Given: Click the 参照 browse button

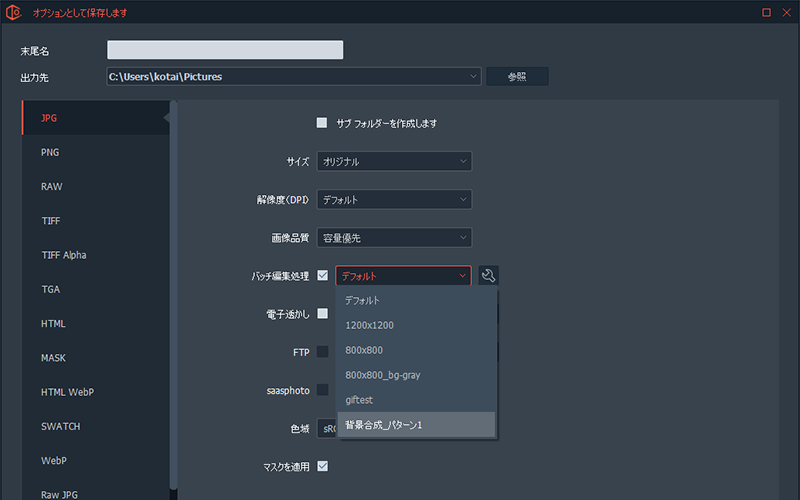Looking at the screenshot, I should [516, 76].
